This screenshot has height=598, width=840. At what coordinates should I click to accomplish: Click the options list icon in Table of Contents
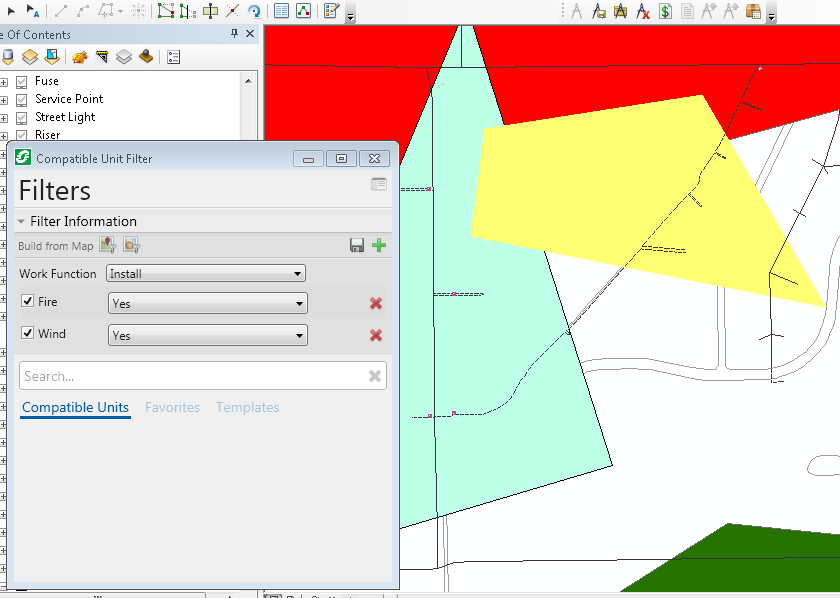click(173, 57)
